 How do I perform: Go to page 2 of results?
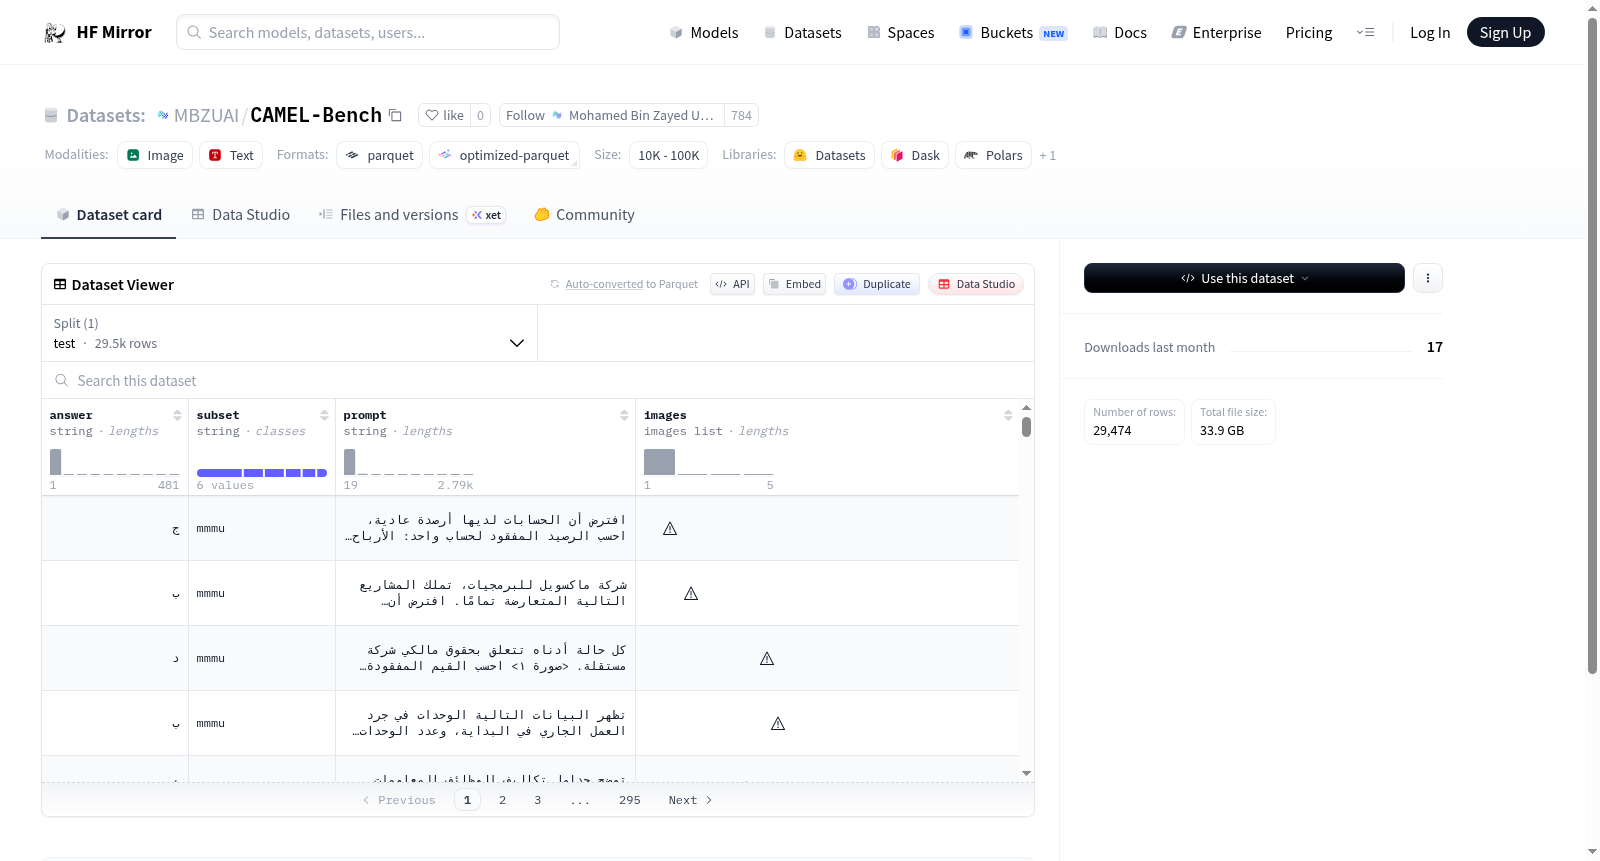click(502, 800)
